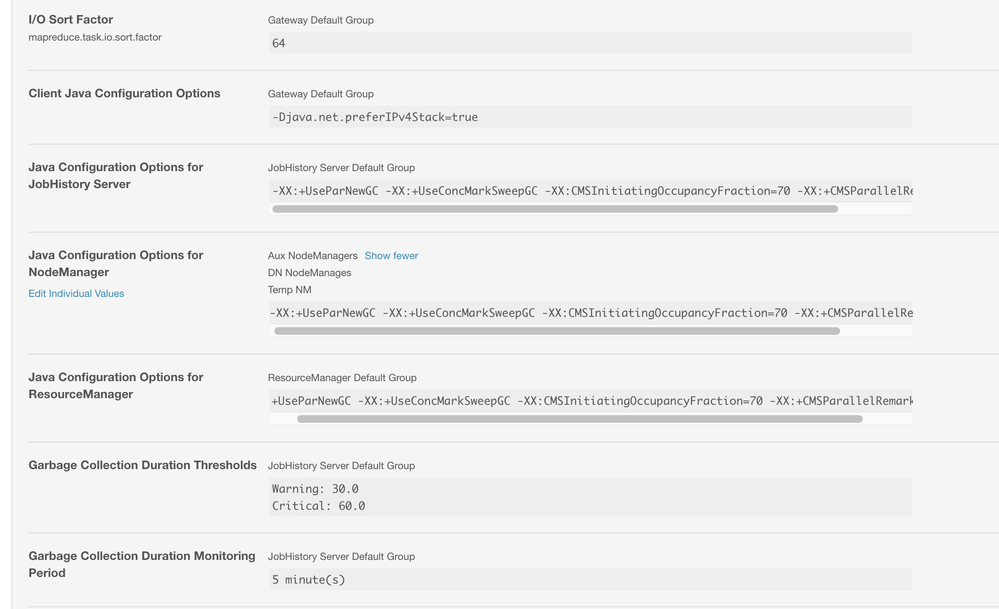
Task: Select the I/O Sort Factor value field showing 64
Action: [x=590, y=42]
